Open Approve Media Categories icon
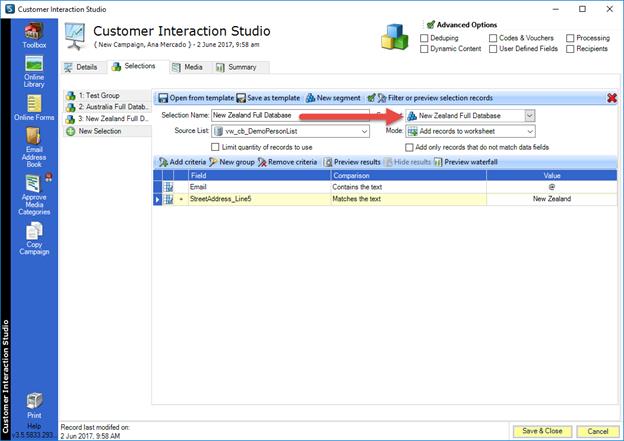The image size is (624, 441). (x=34, y=195)
